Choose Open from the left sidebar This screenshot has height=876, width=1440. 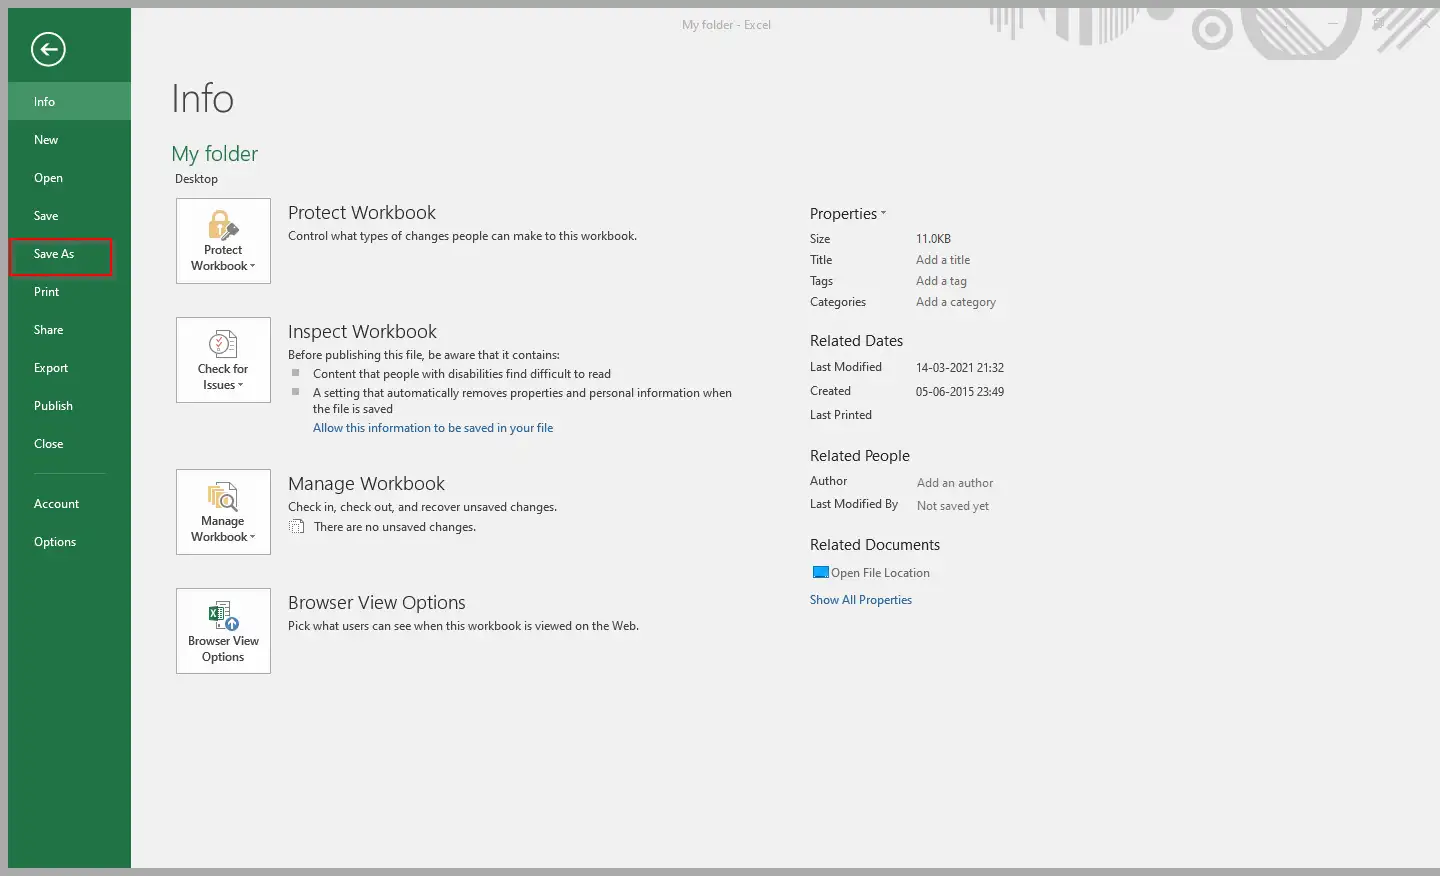(x=69, y=177)
